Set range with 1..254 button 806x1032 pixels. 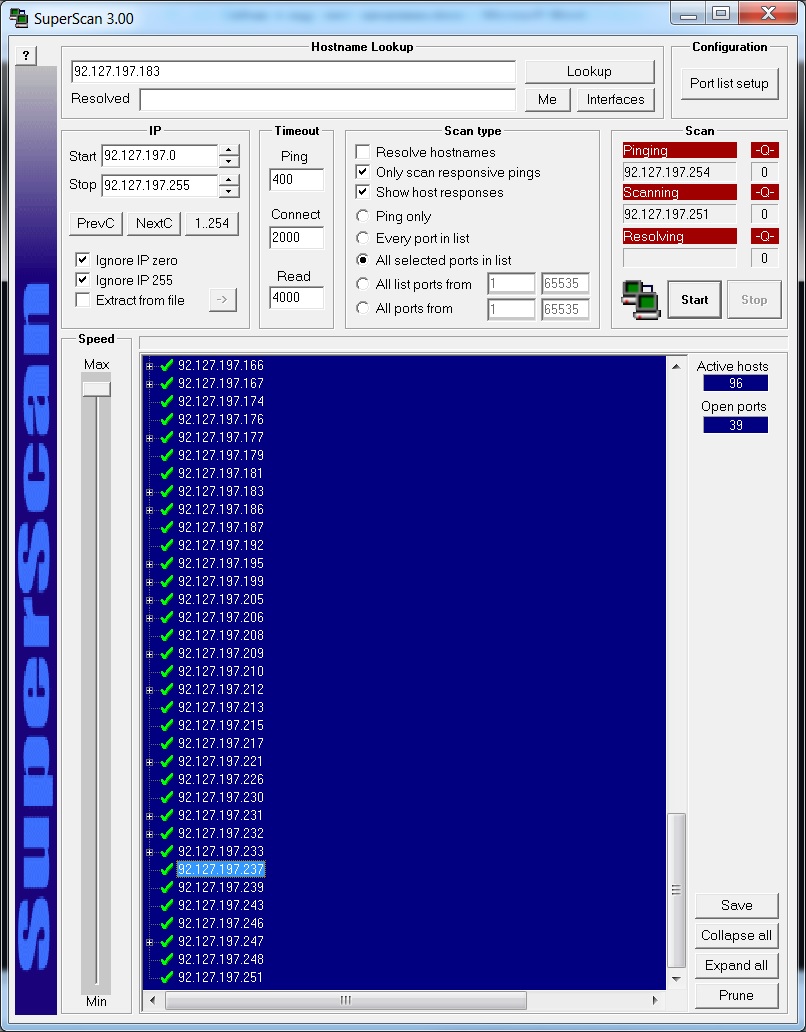coord(212,223)
